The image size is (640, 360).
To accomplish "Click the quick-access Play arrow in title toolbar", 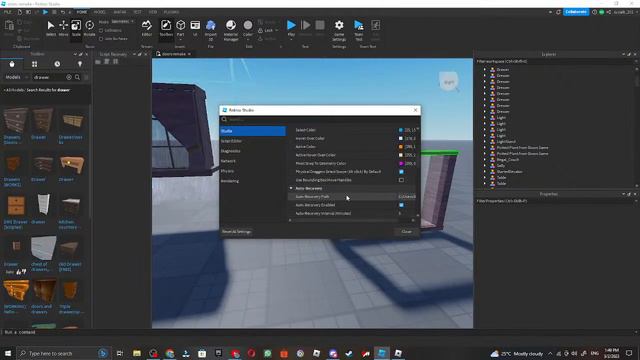I will 45,12.
